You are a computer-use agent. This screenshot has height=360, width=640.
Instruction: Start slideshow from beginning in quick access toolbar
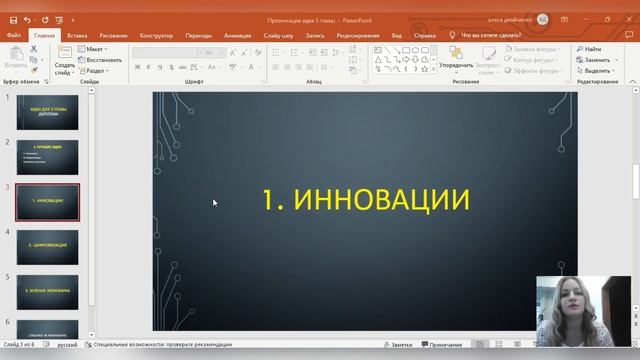click(x=59, y=20)
